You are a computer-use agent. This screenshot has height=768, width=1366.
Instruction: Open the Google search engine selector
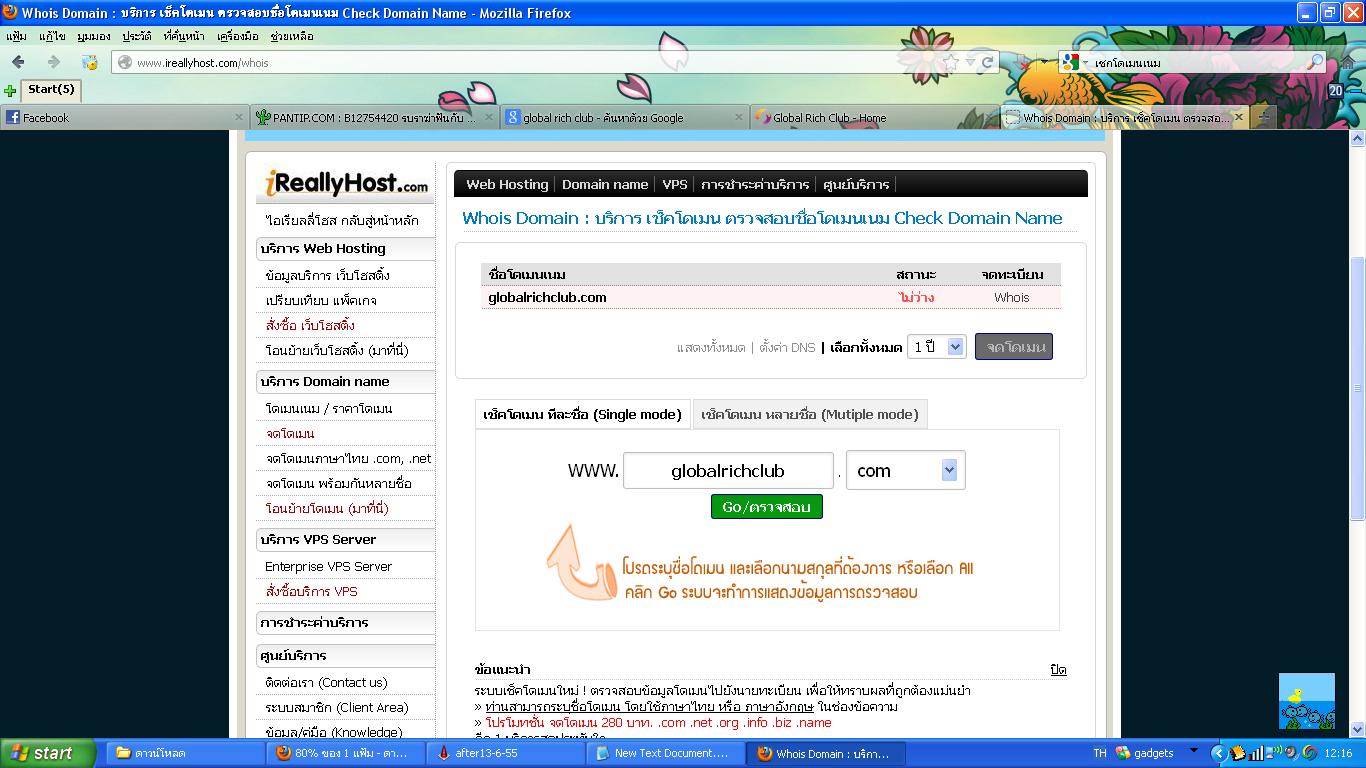[x=1075, y=62]
